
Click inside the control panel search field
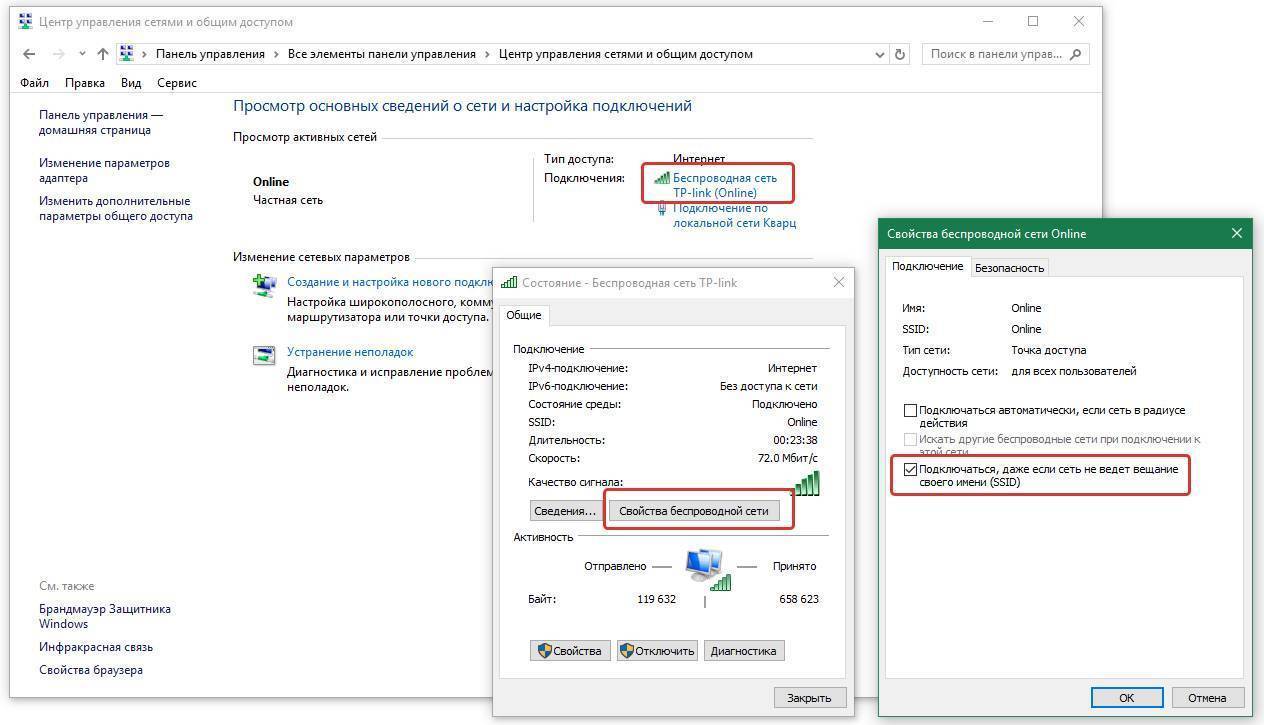pyautogui.click(x=995, y=54)
